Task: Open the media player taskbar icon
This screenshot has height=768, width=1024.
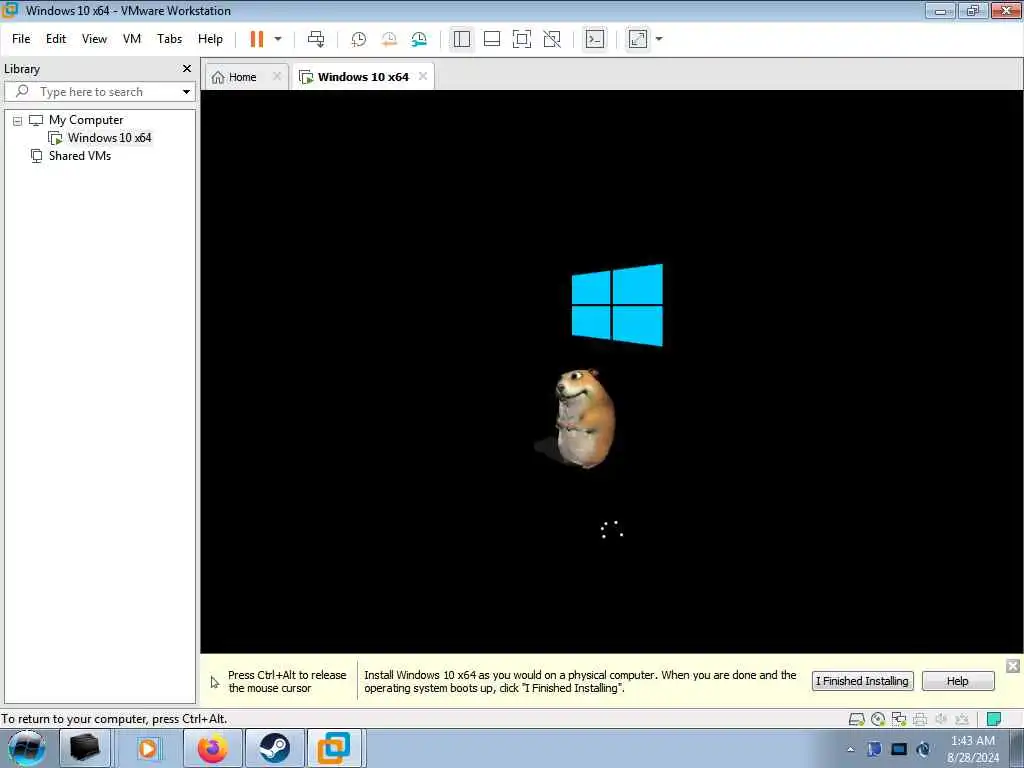Action: (x=148, y=748)
